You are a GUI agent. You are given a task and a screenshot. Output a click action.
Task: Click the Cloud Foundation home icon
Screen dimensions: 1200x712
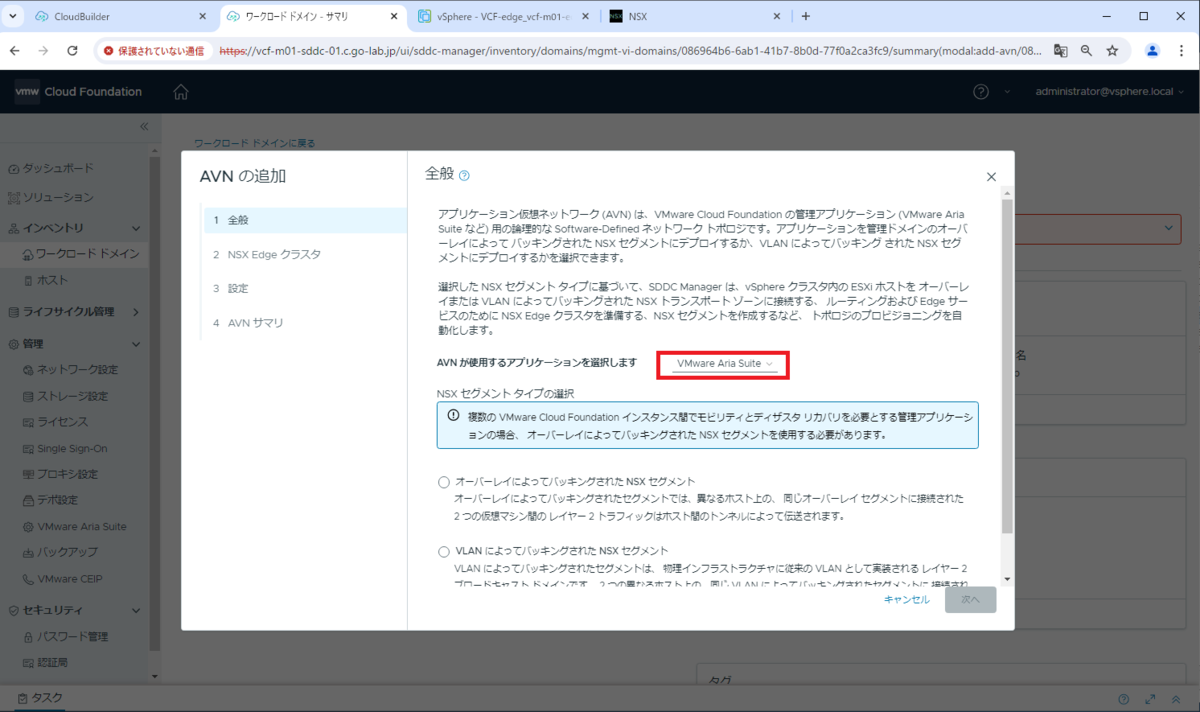[x=181, y=92]
